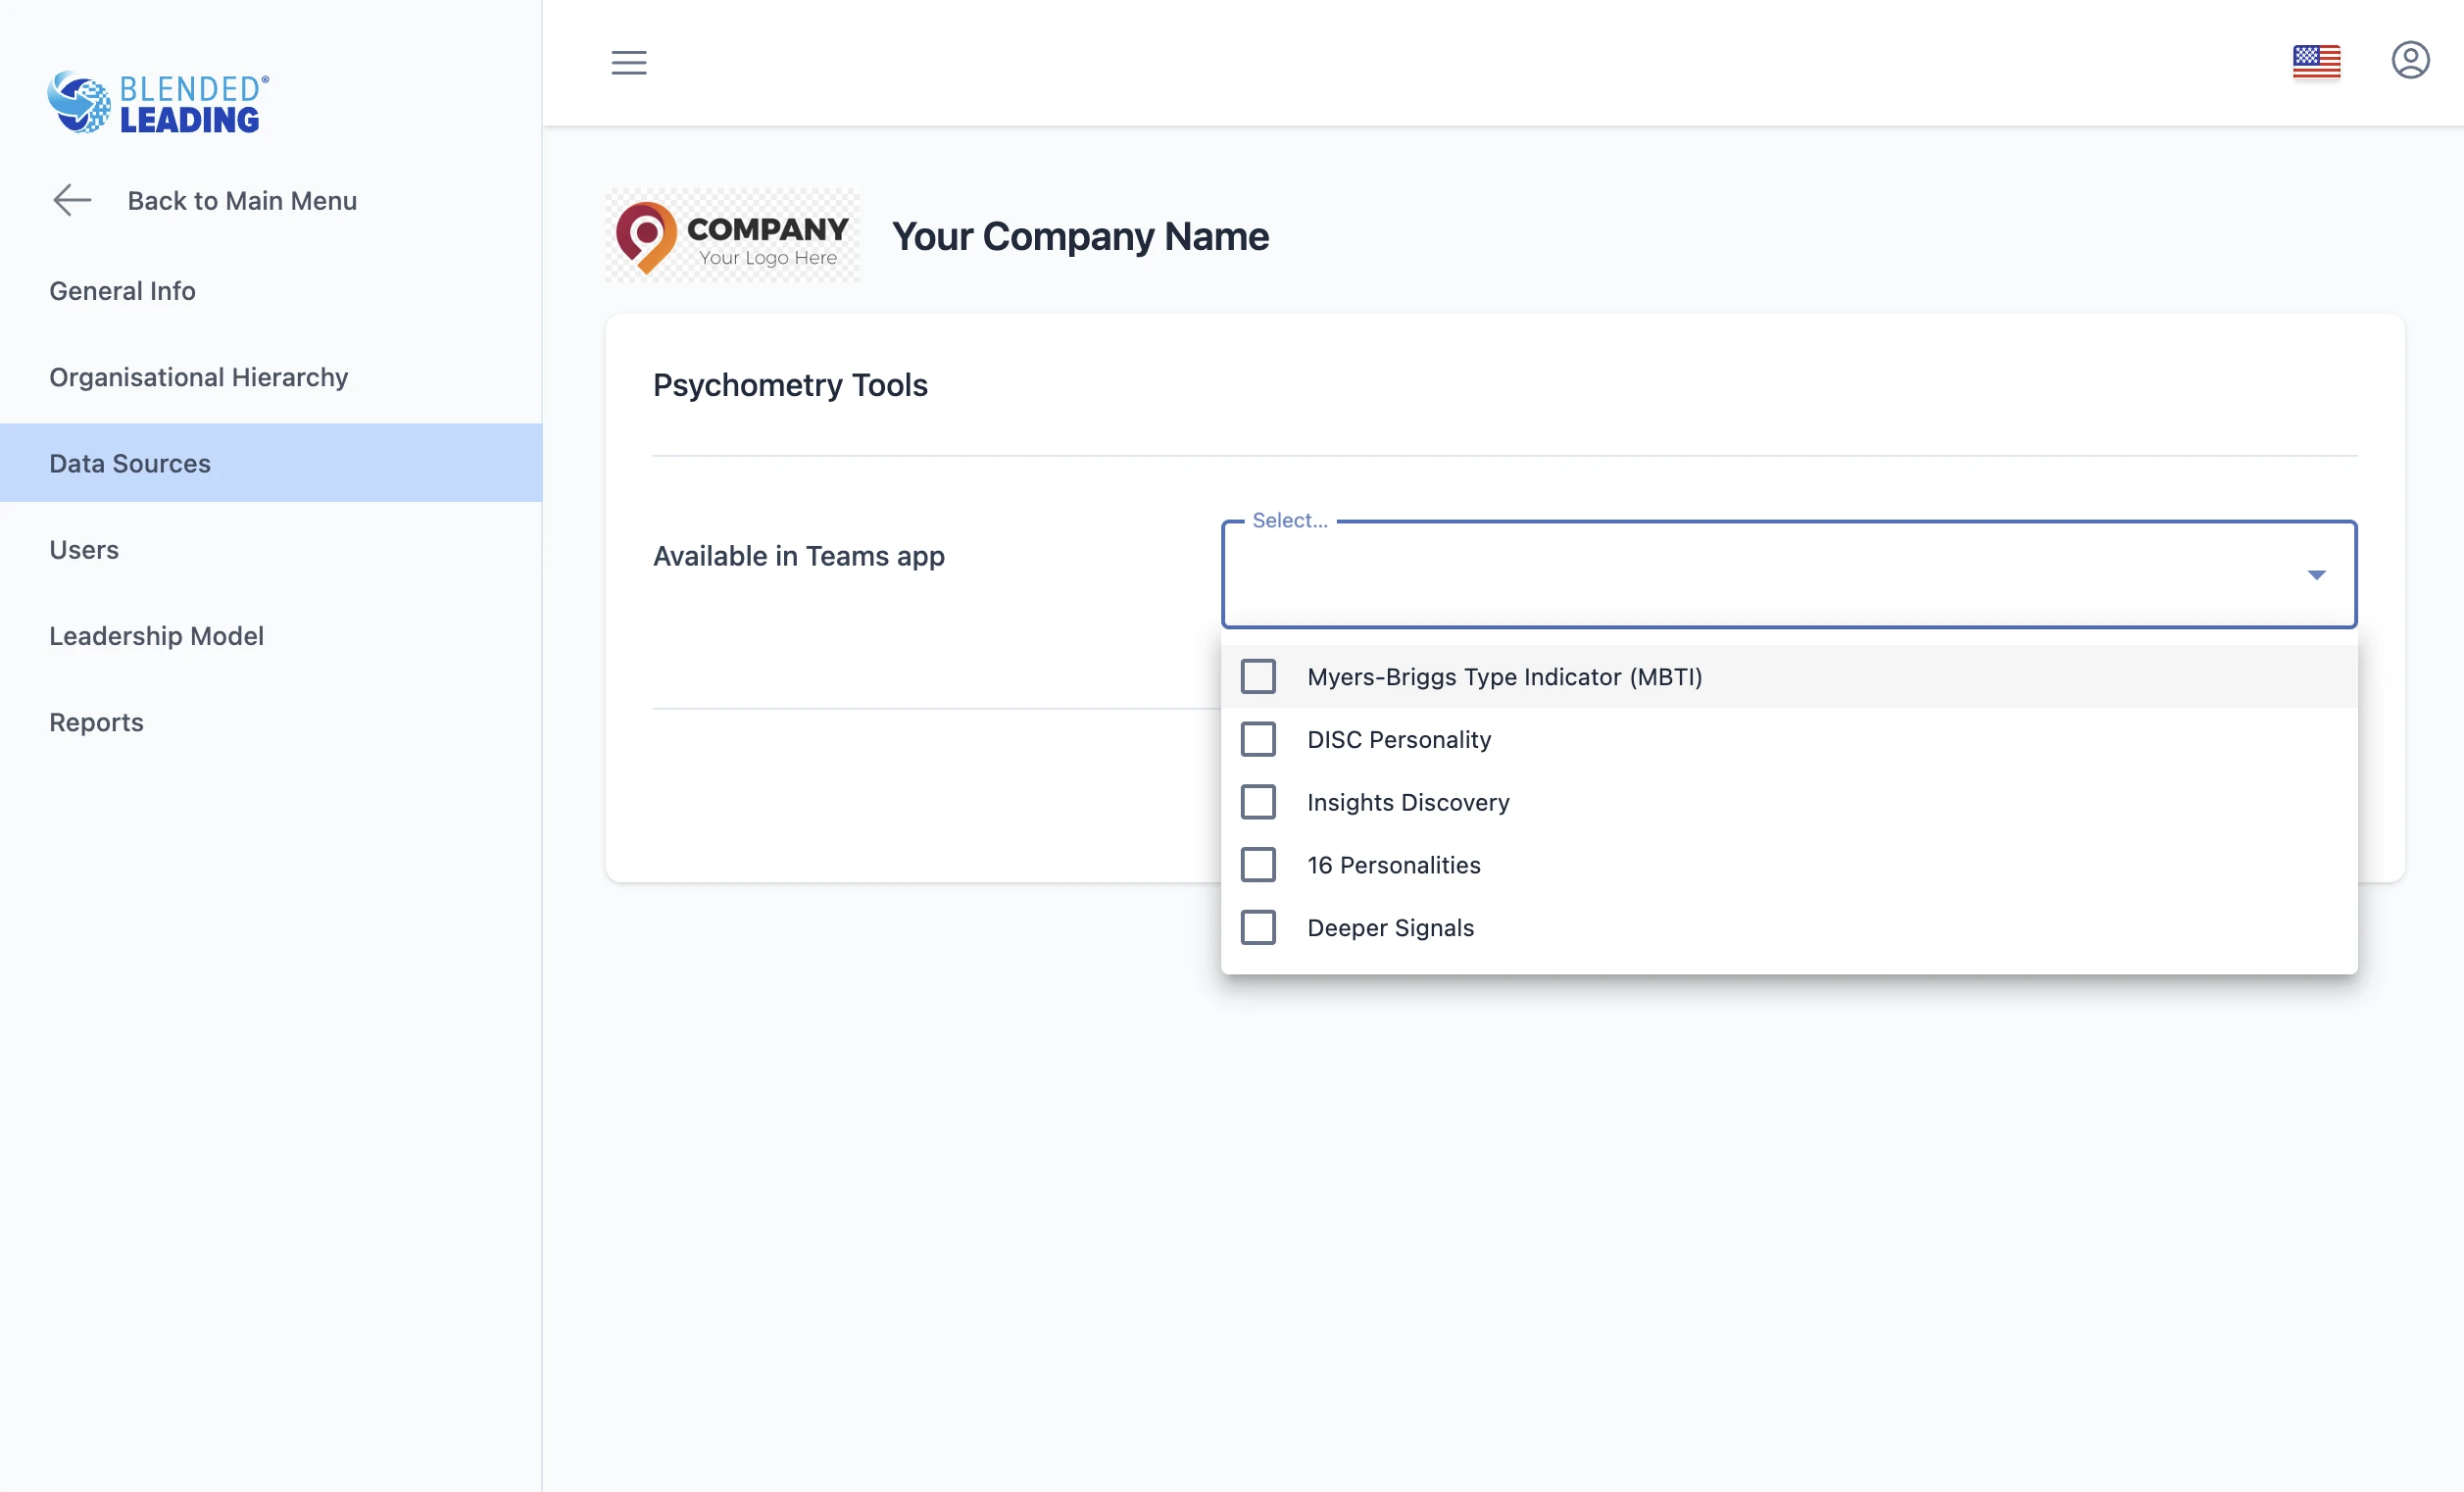This screenshot has height=1492, width=2464.
Task: Tick the Insights Discovery checkbox
Action: pos(1258,802)
